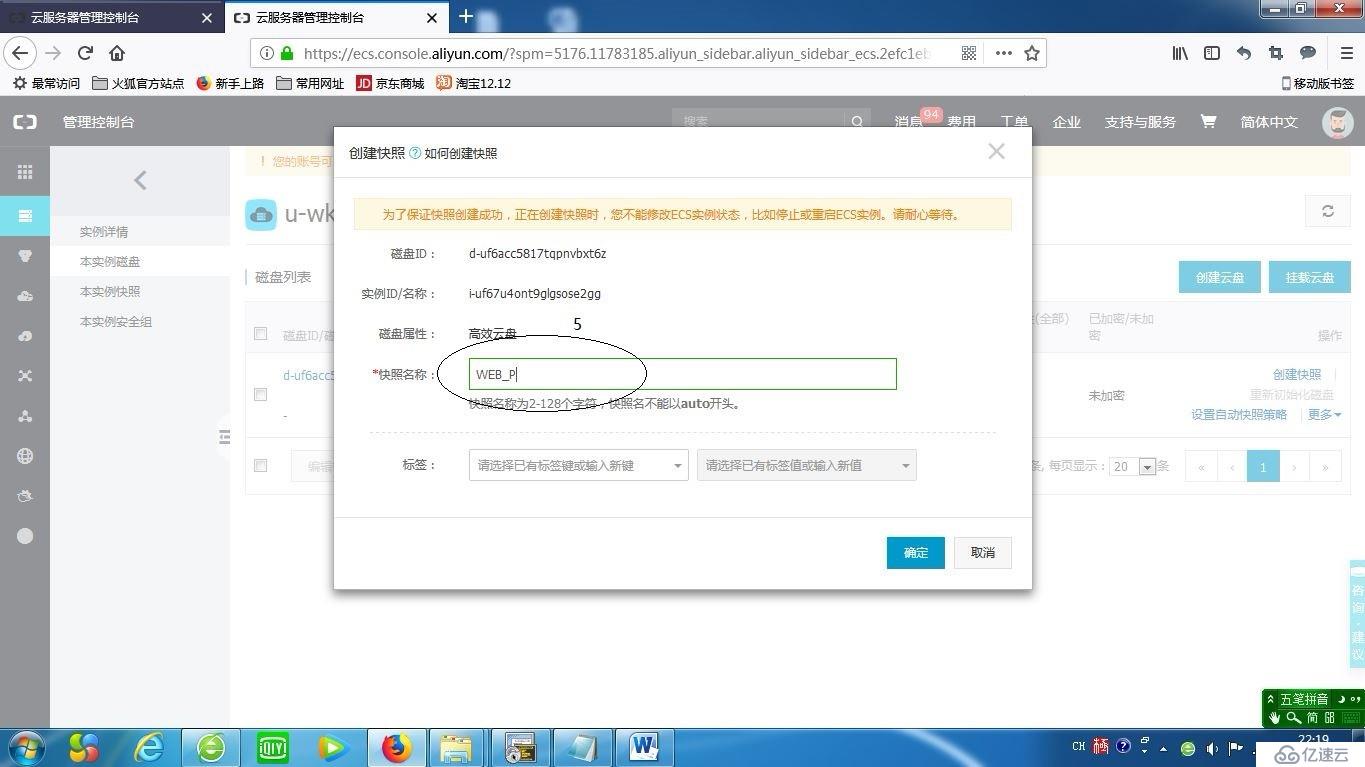
Task: Confirm snapshot creation with 确定 button
Action: [916, 553]
